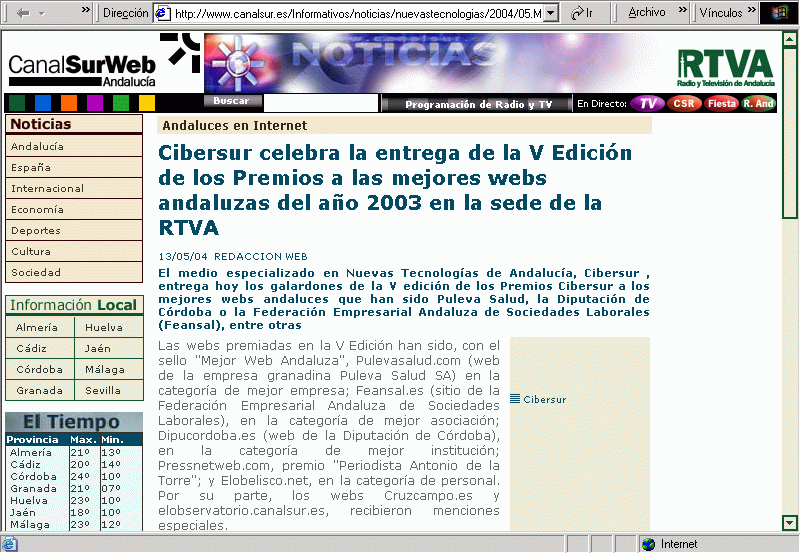Open the address bar dropdown arrow
The height and width of the screenshot is (553, 800).
pos(551,13)
